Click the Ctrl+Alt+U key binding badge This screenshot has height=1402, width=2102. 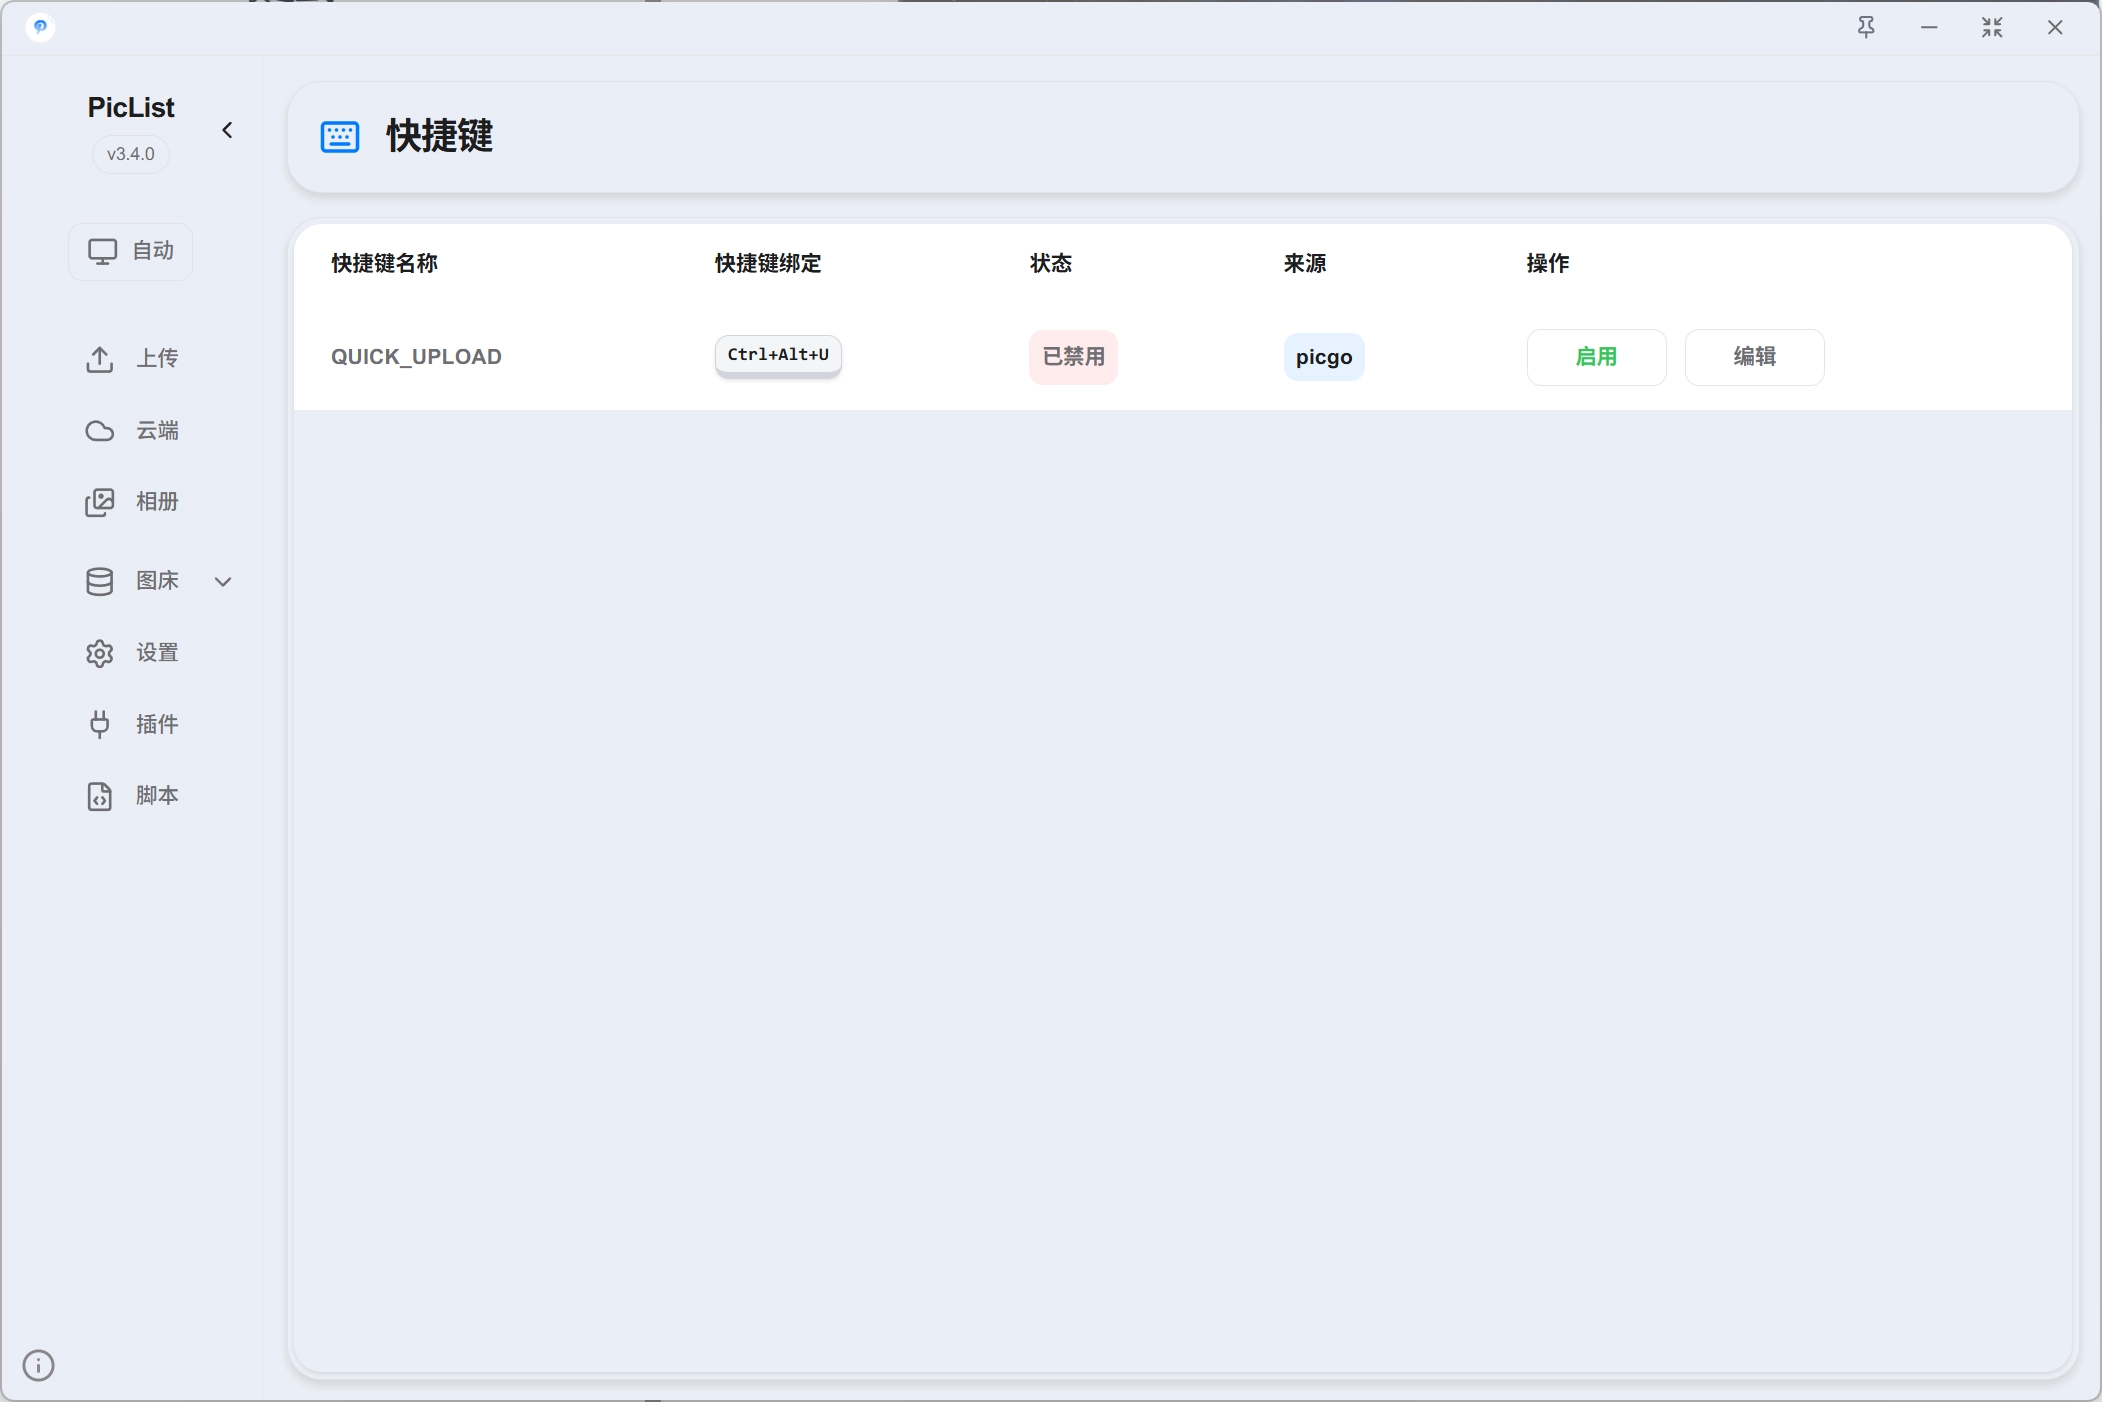(x=778, y=355)
